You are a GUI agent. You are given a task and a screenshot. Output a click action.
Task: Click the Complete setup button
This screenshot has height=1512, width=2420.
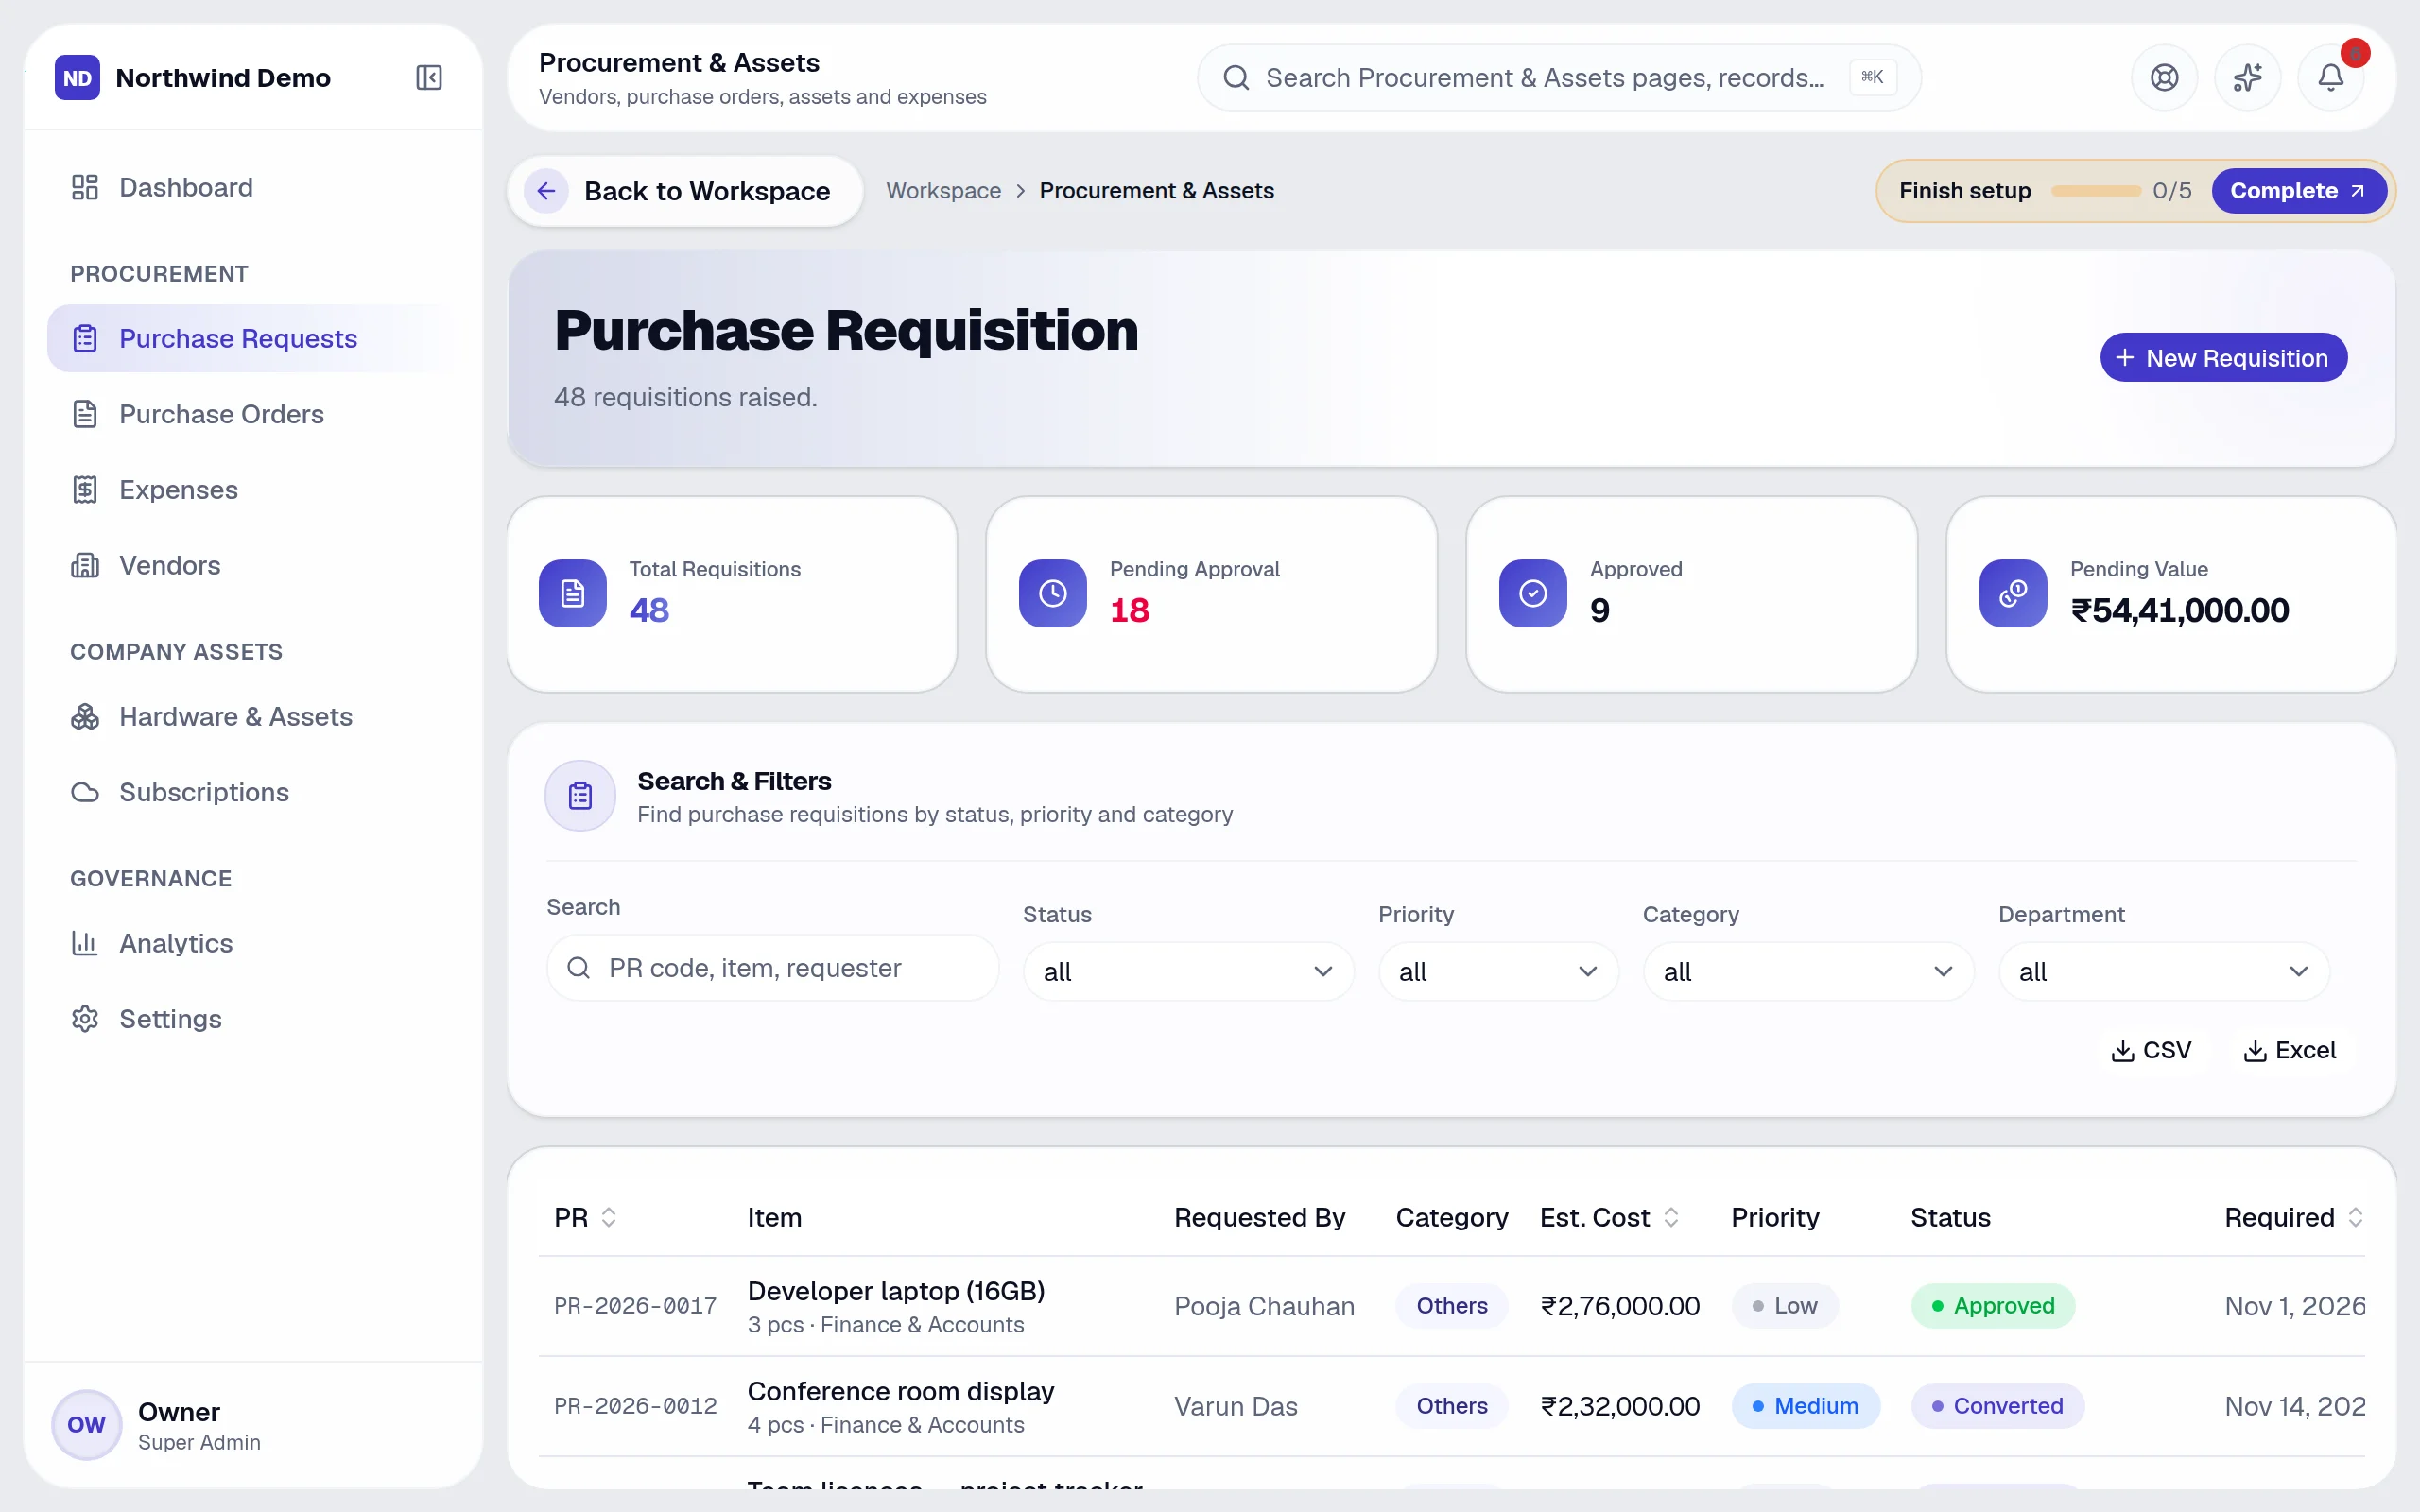pyautogui.click(x=2298, y=190)
